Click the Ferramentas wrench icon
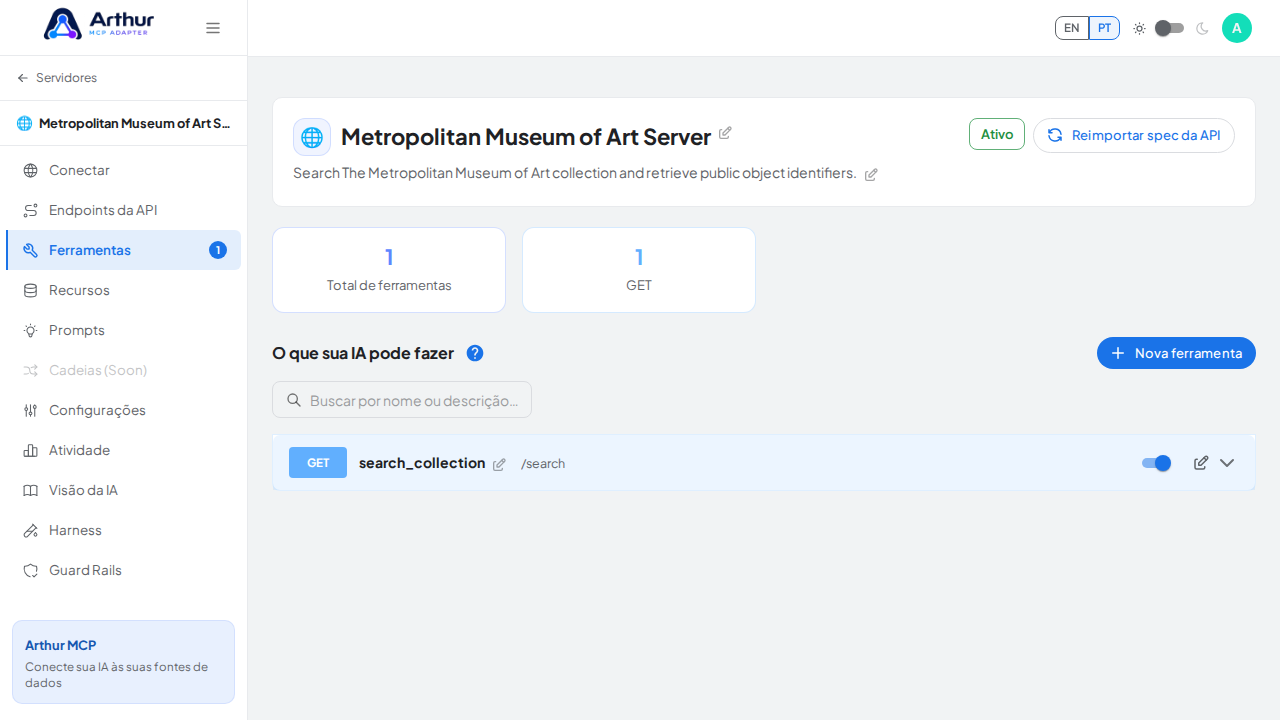The height and width of the screenshot is (720, 1280). (x=31, y=250)
